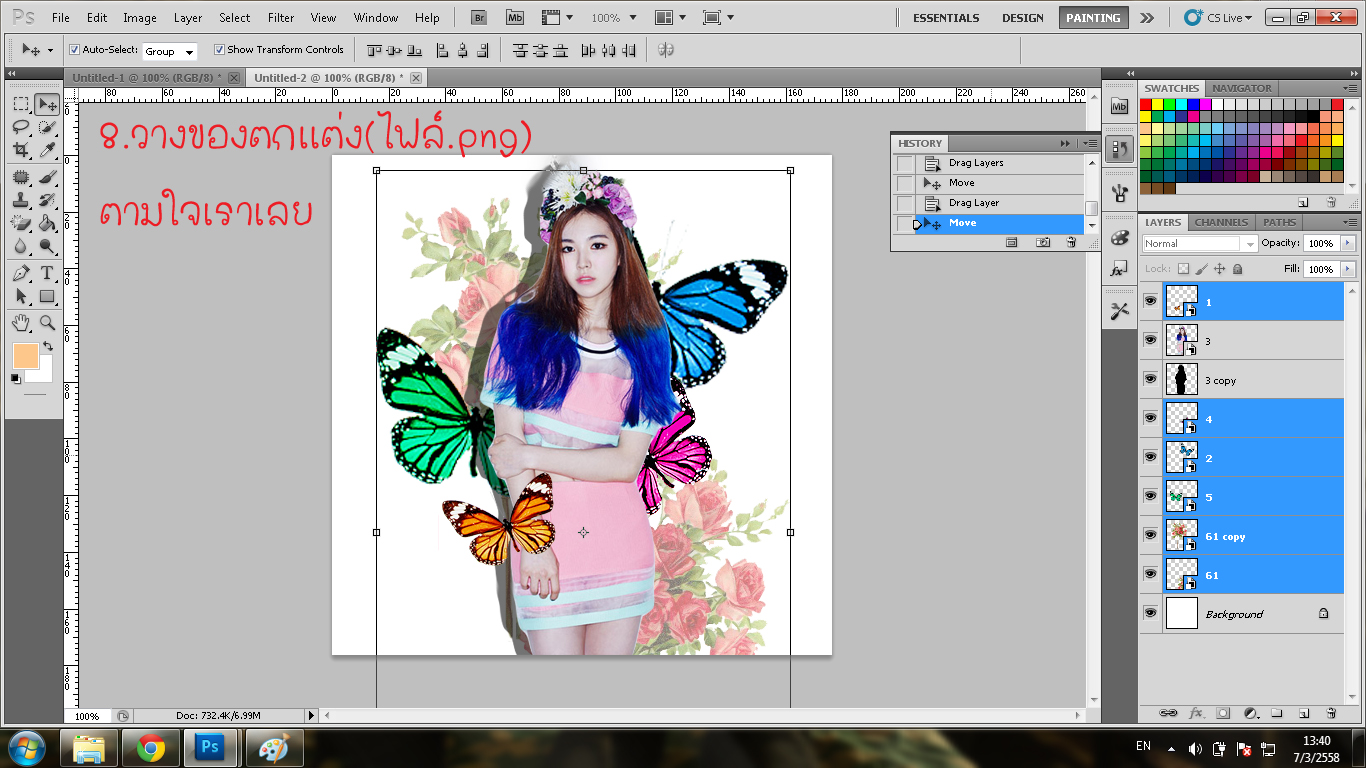Disable Show Transform Controls checkbox
This screenshot has width=1366, height=768.
219,50
